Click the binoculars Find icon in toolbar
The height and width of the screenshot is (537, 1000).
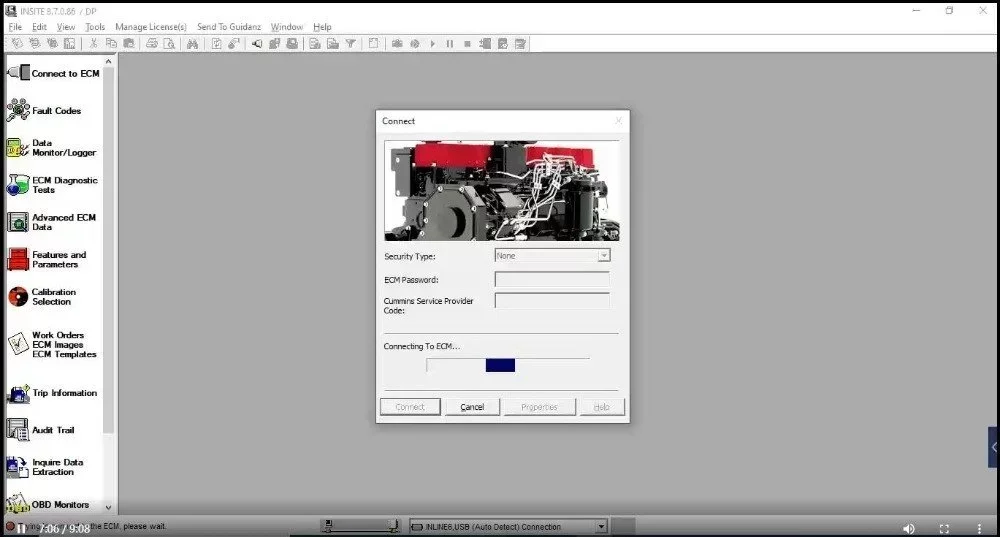click(x=192, y=44)
